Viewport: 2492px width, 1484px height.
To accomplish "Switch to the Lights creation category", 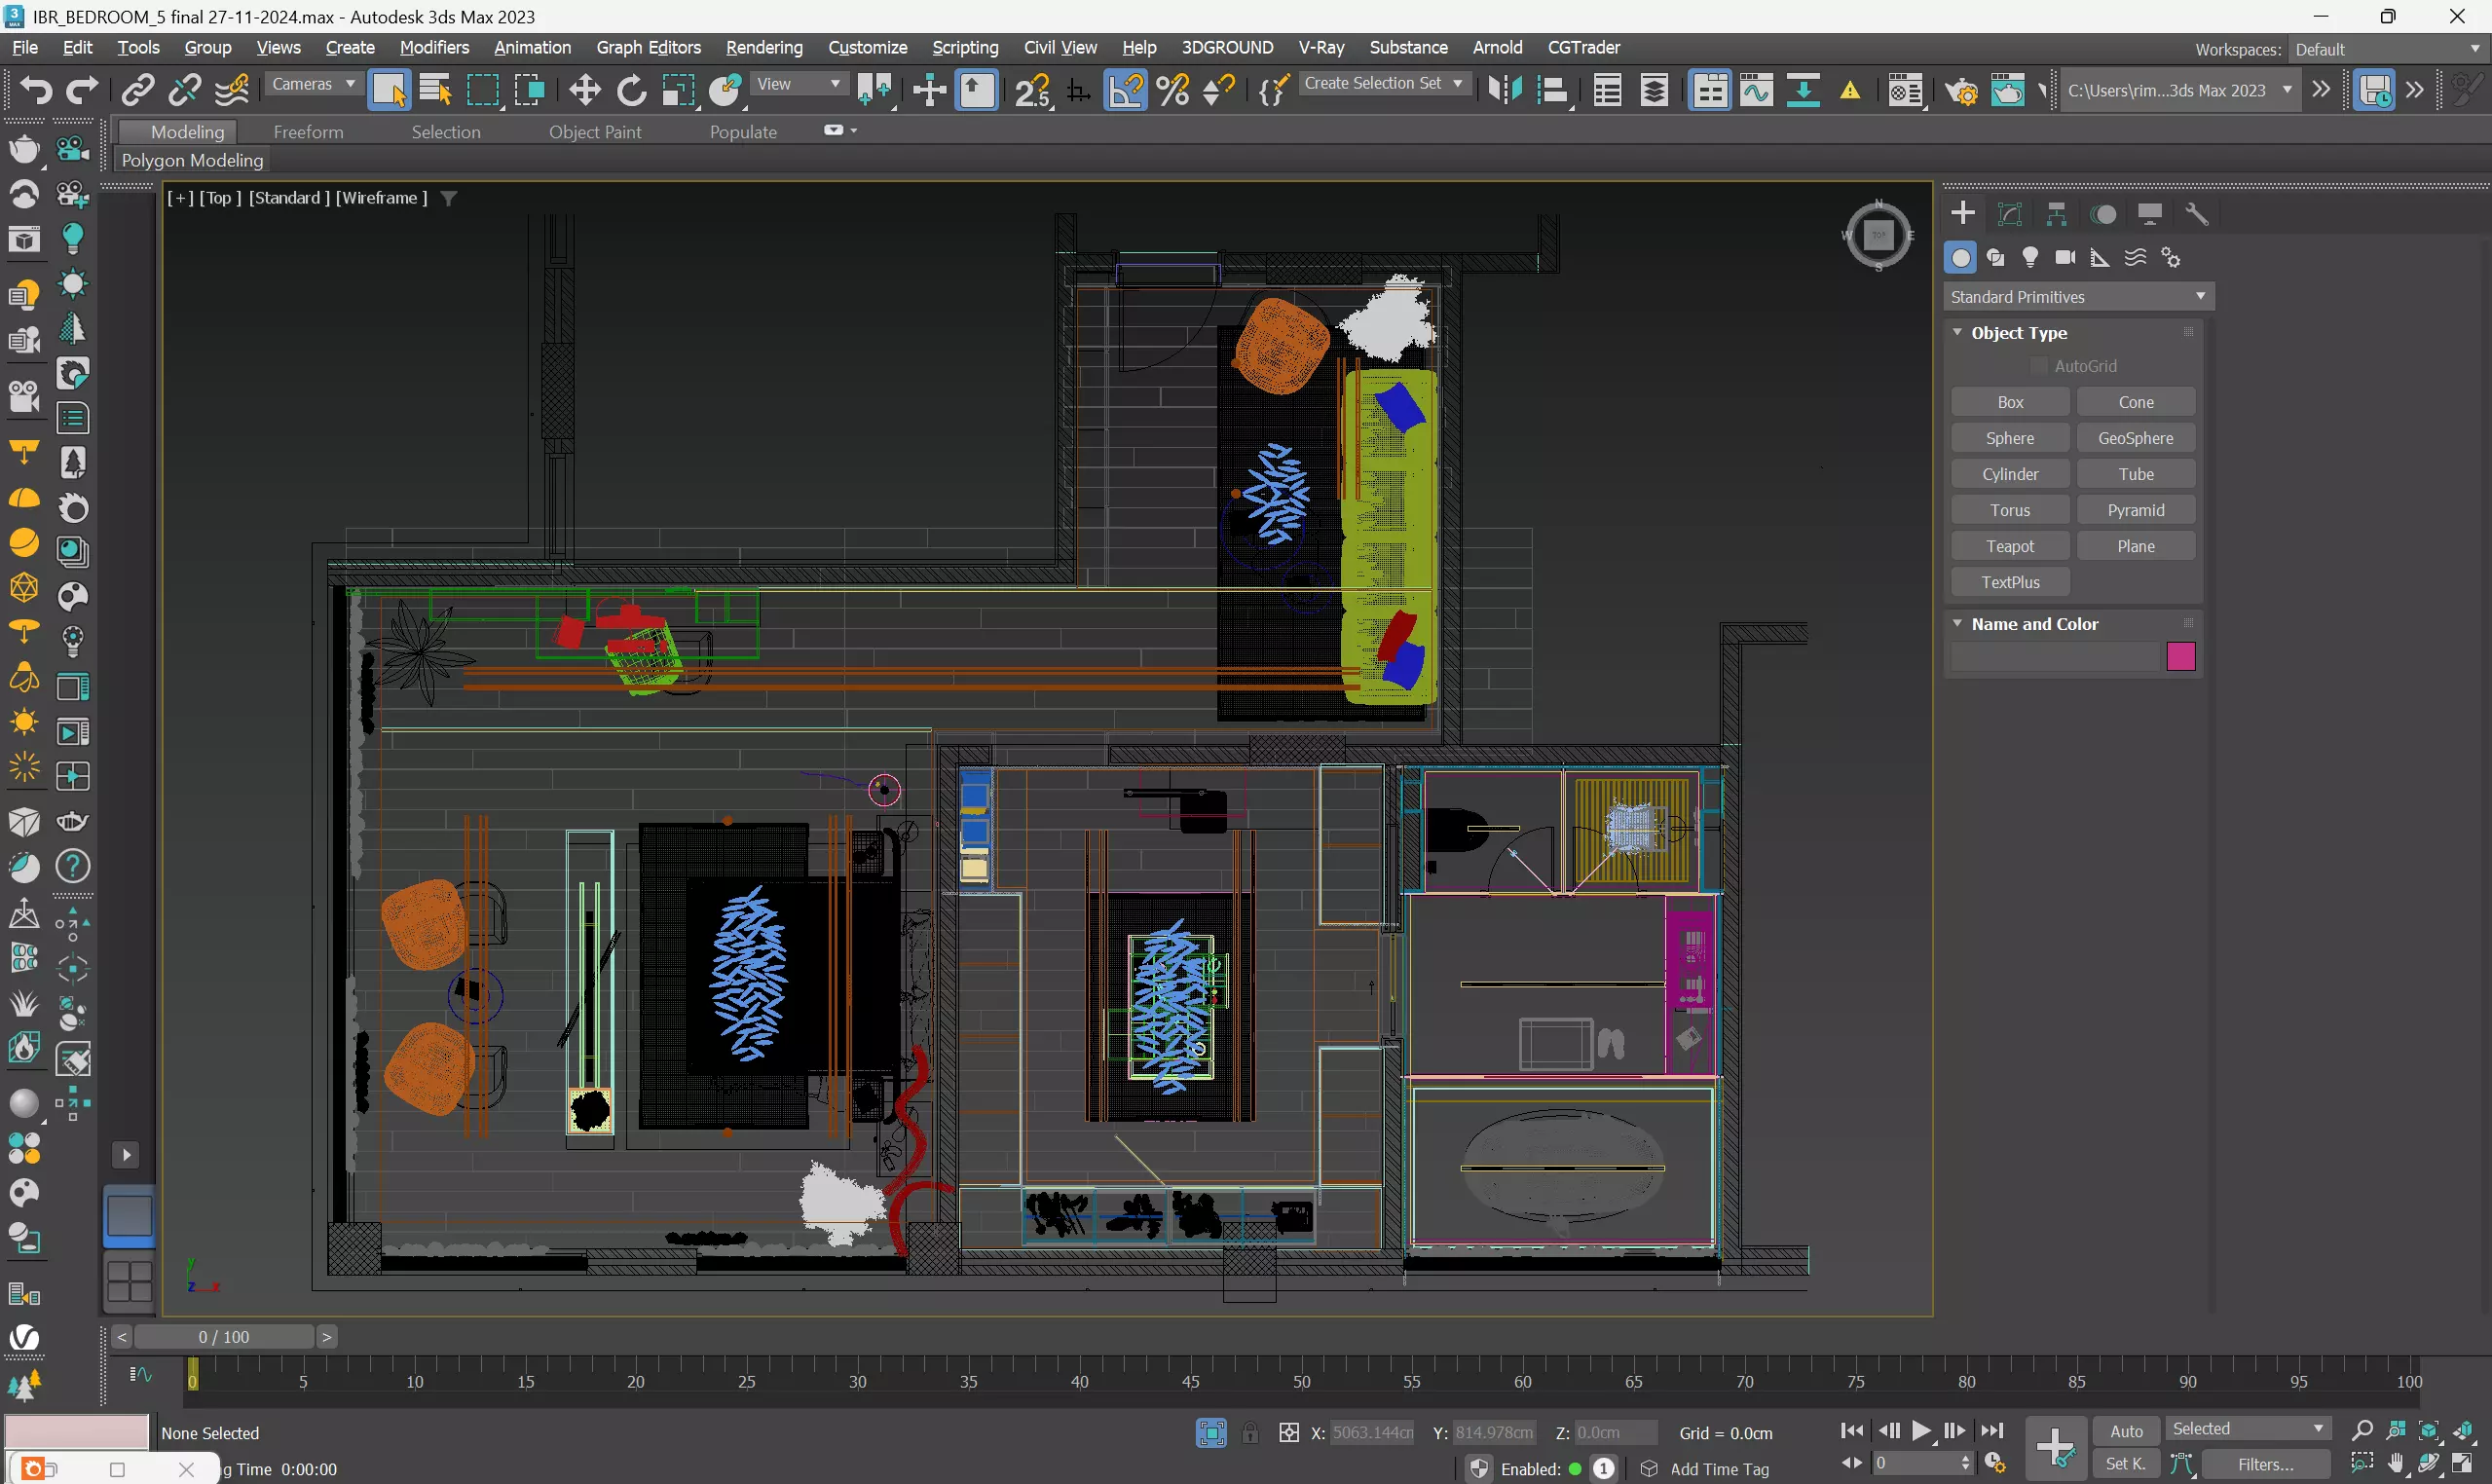I will [2030, 257].
